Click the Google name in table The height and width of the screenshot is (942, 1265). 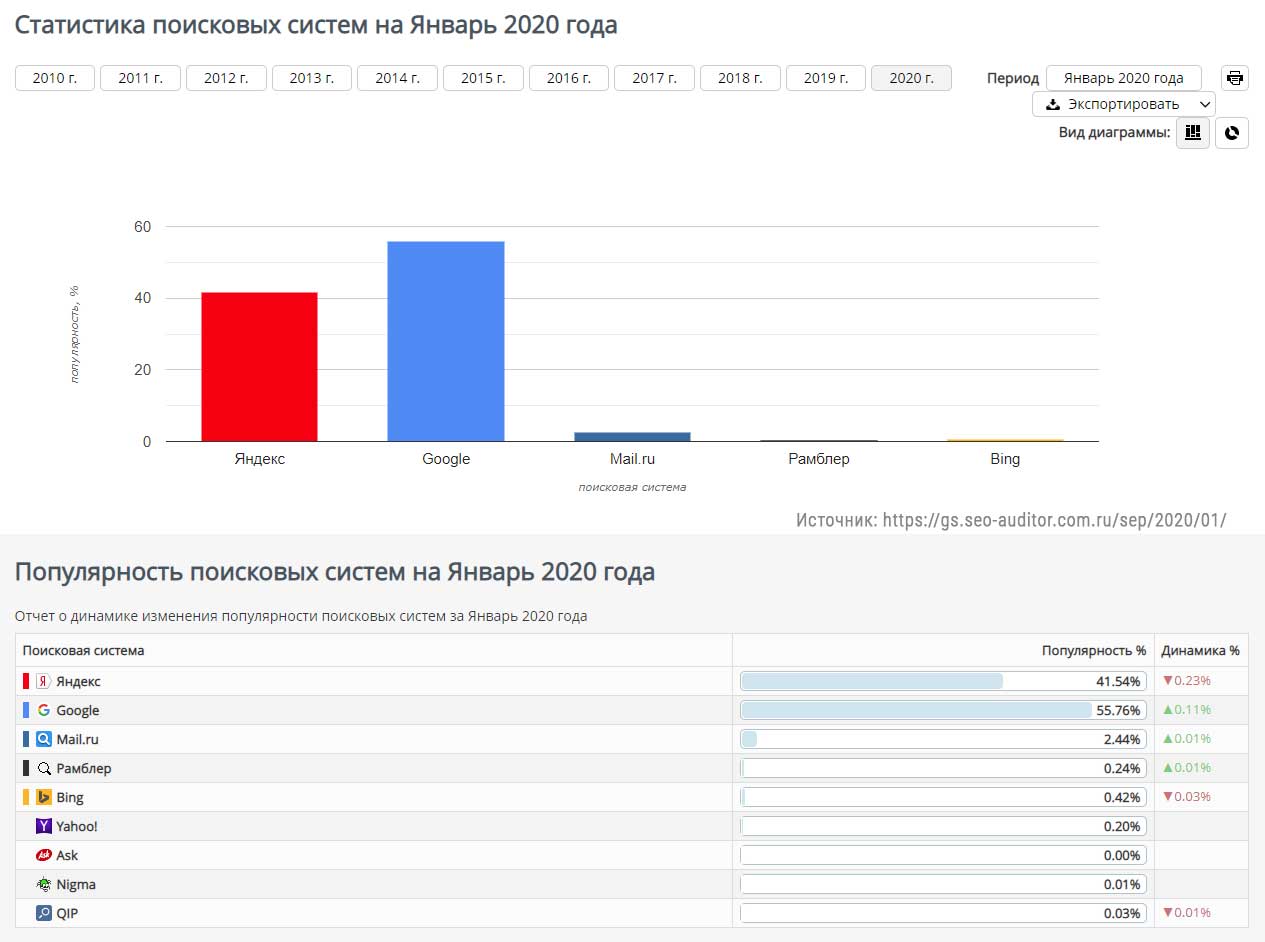78,710
